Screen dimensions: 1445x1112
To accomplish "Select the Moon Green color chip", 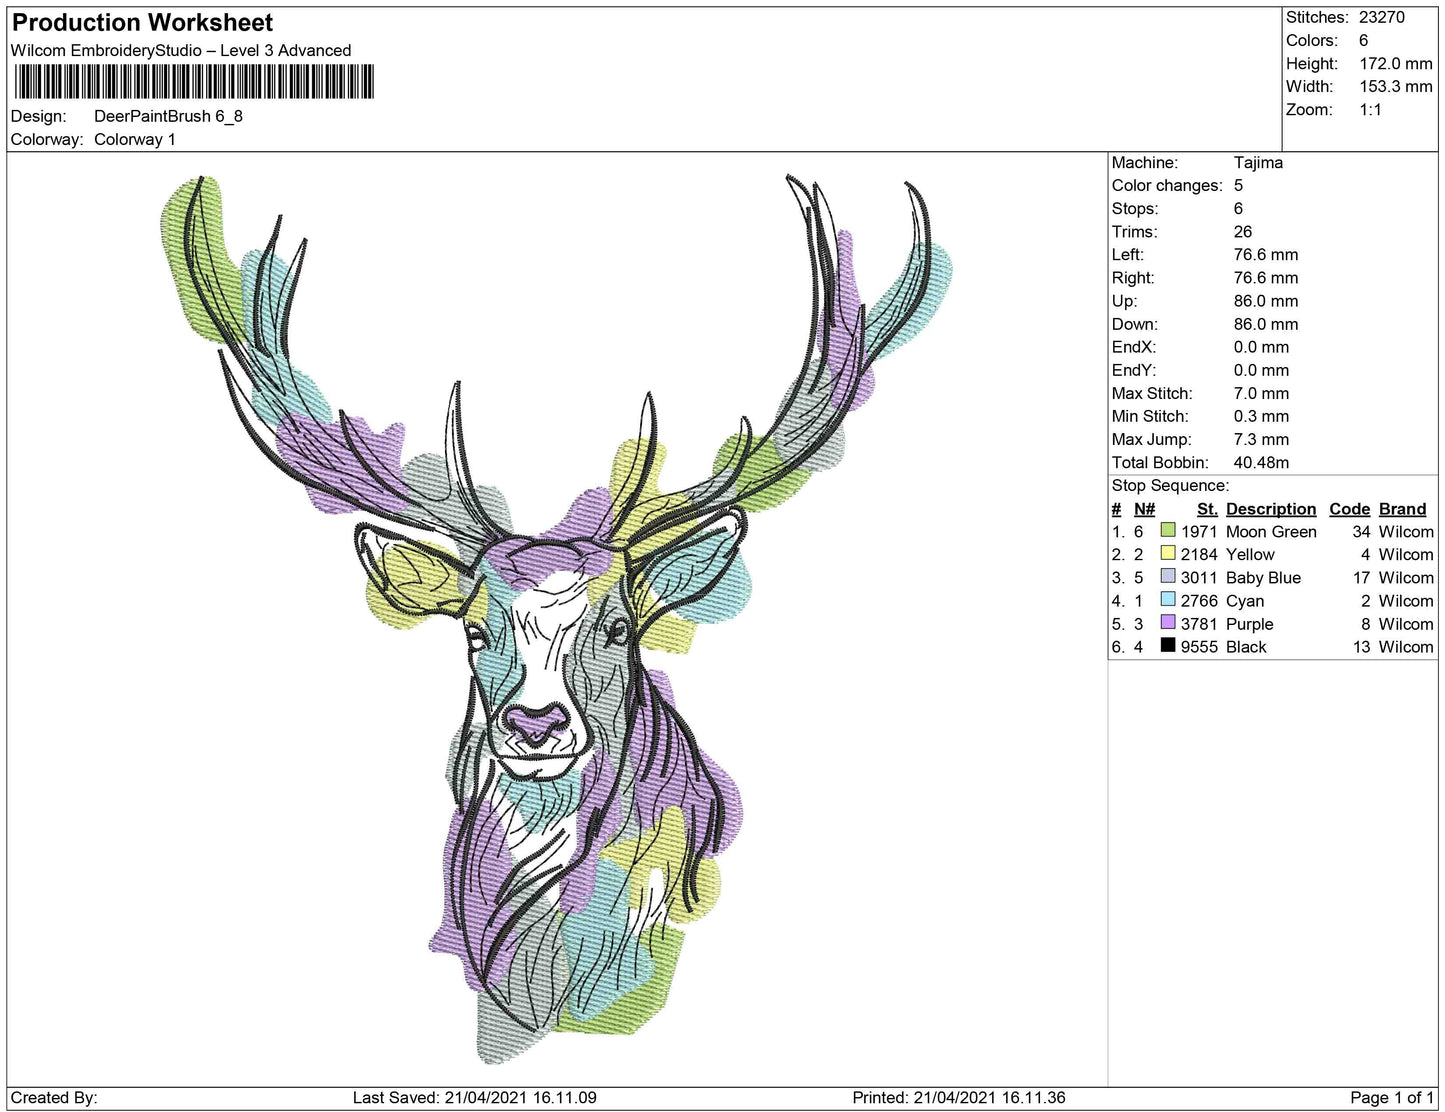I will [x=1167, y=531].
